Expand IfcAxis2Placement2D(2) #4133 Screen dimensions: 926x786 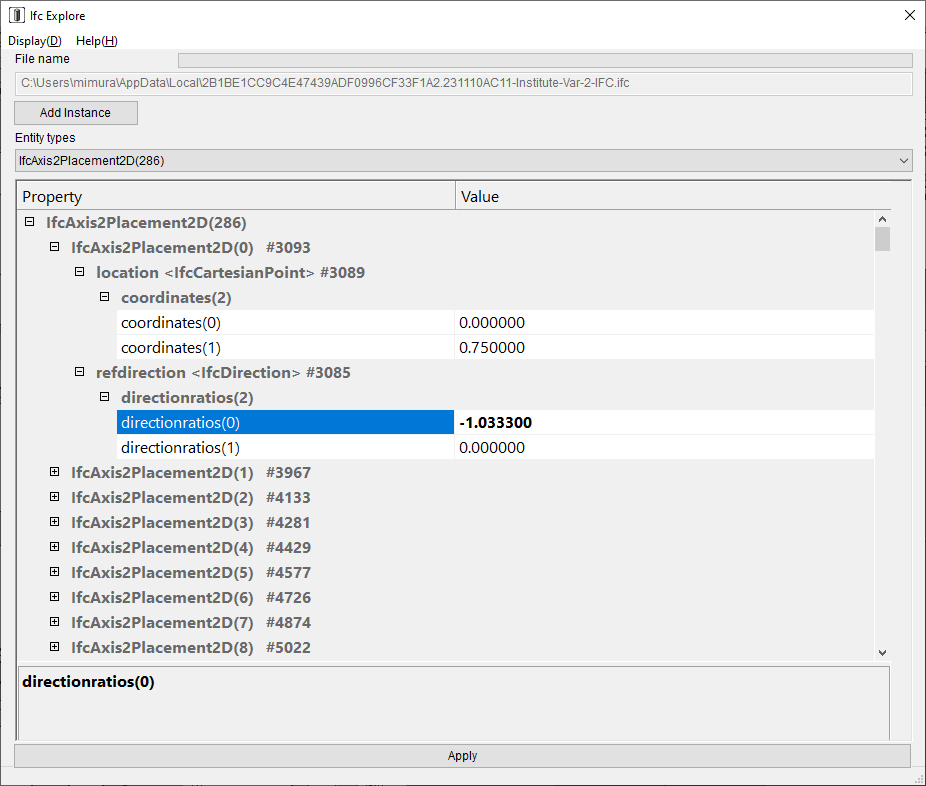(54, 497)
